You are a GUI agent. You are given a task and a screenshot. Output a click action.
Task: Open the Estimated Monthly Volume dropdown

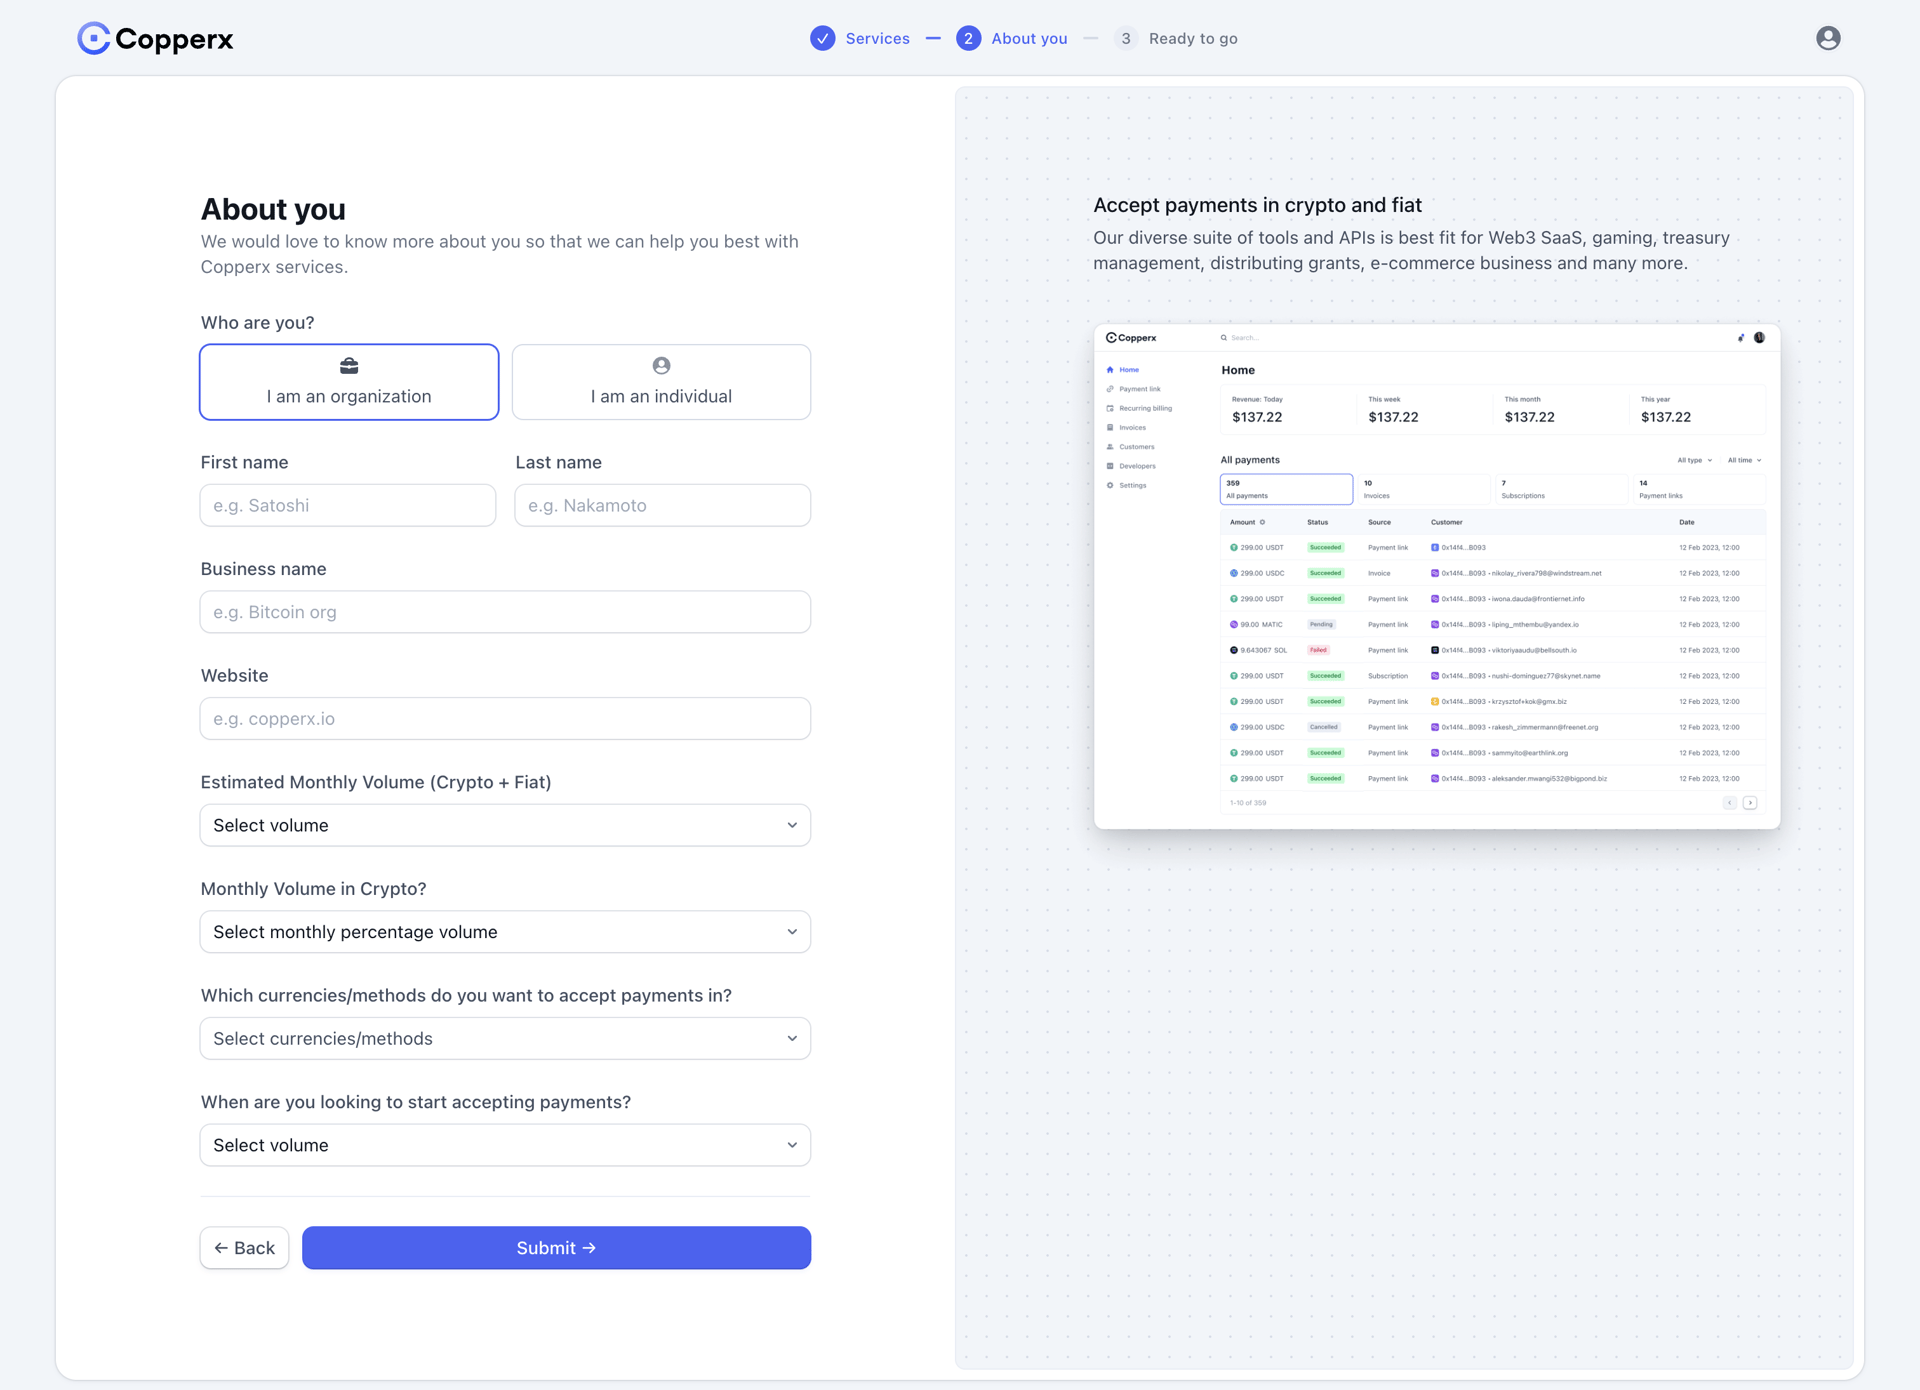point(504,825)
